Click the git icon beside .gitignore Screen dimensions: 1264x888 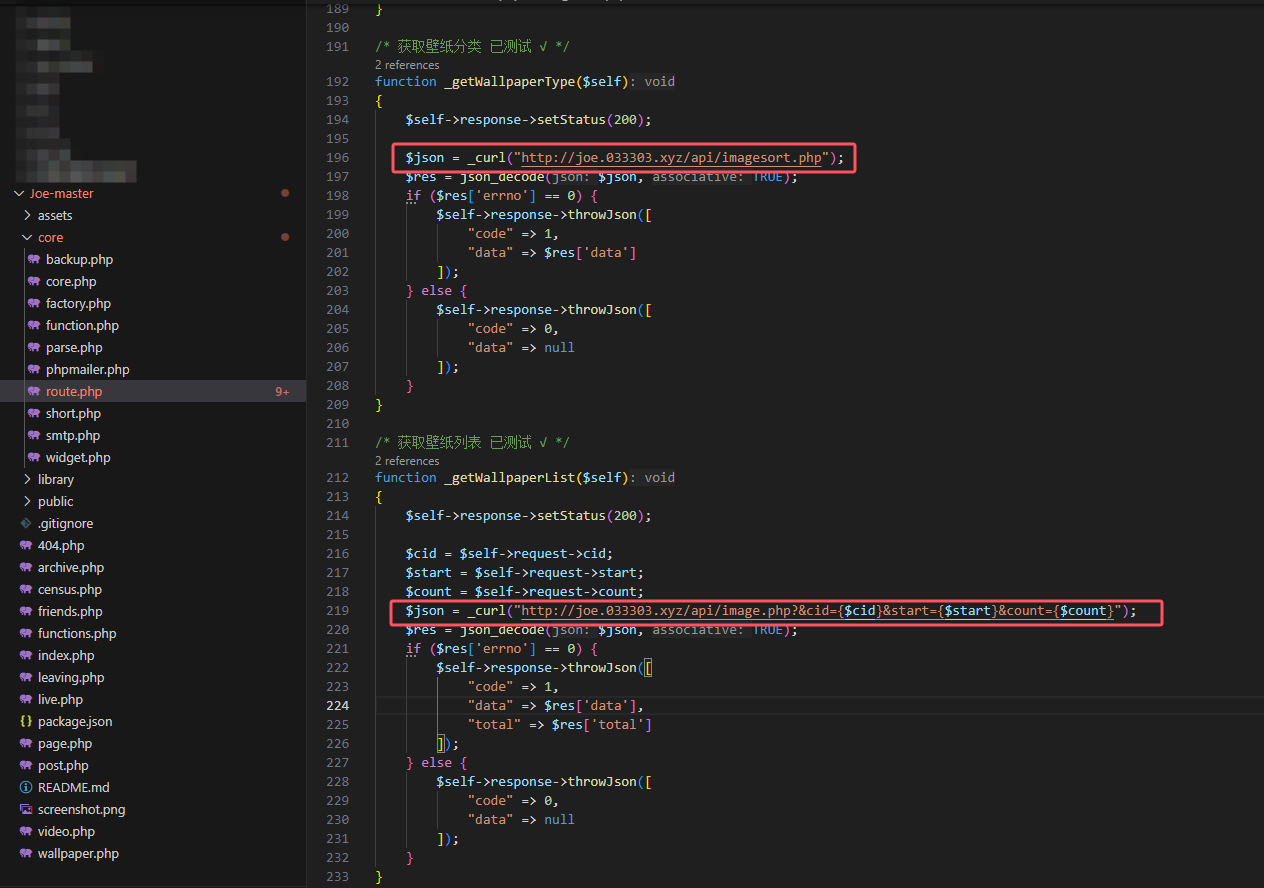[27, 523]
